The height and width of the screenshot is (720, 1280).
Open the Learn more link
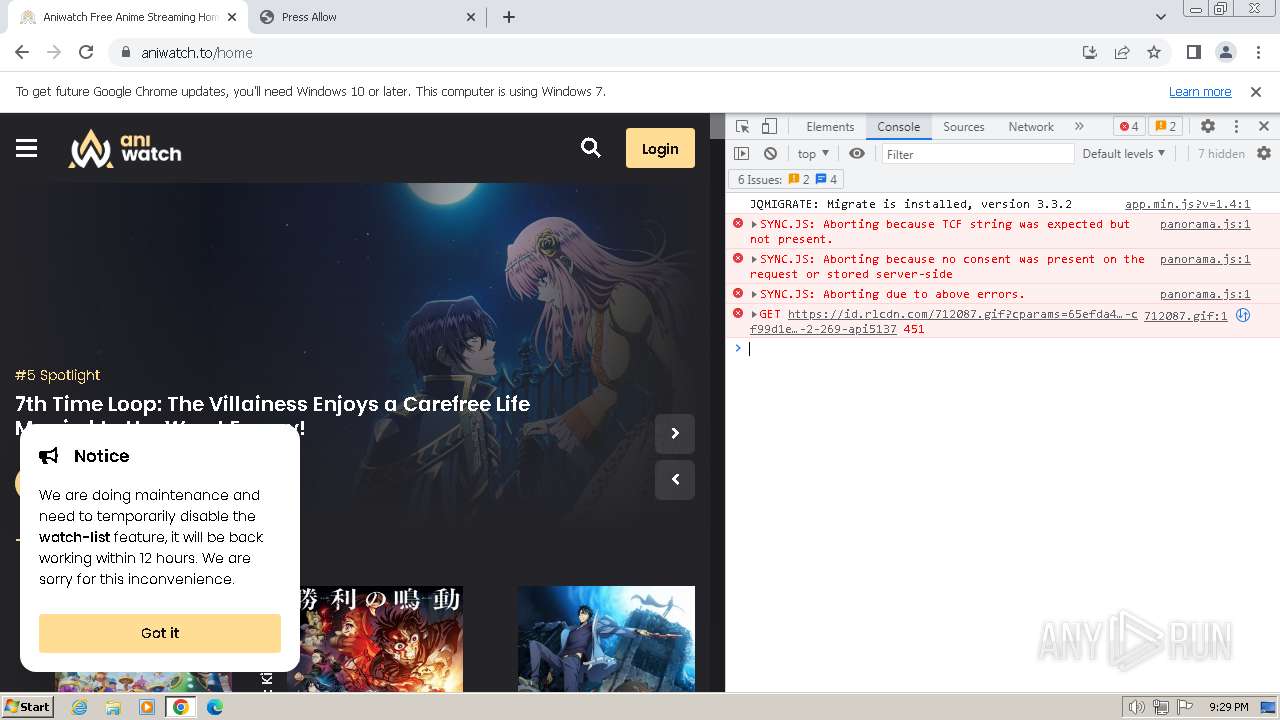point(1200,91)
